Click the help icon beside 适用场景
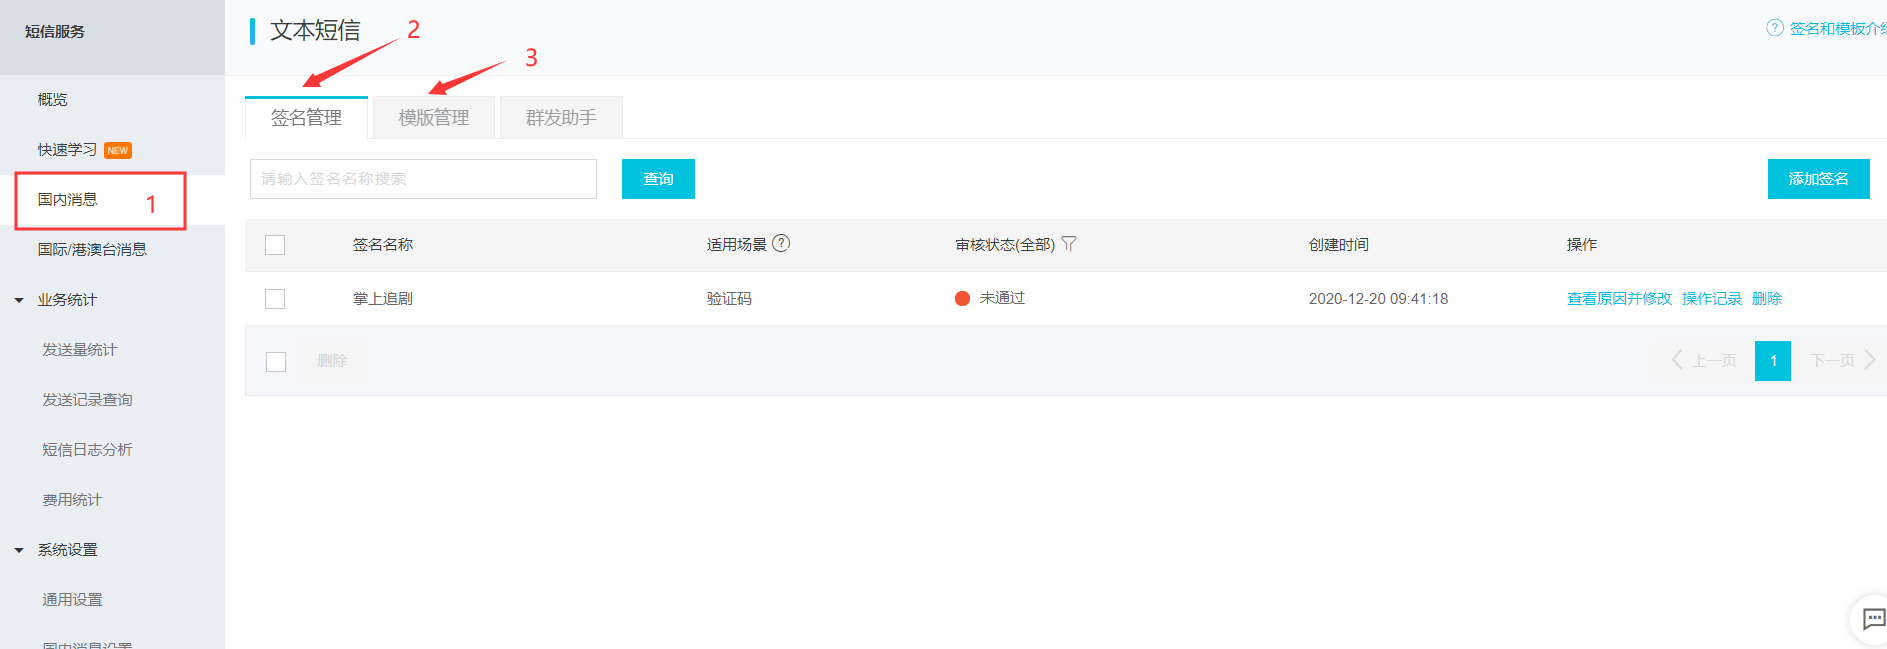 point(781,243)
